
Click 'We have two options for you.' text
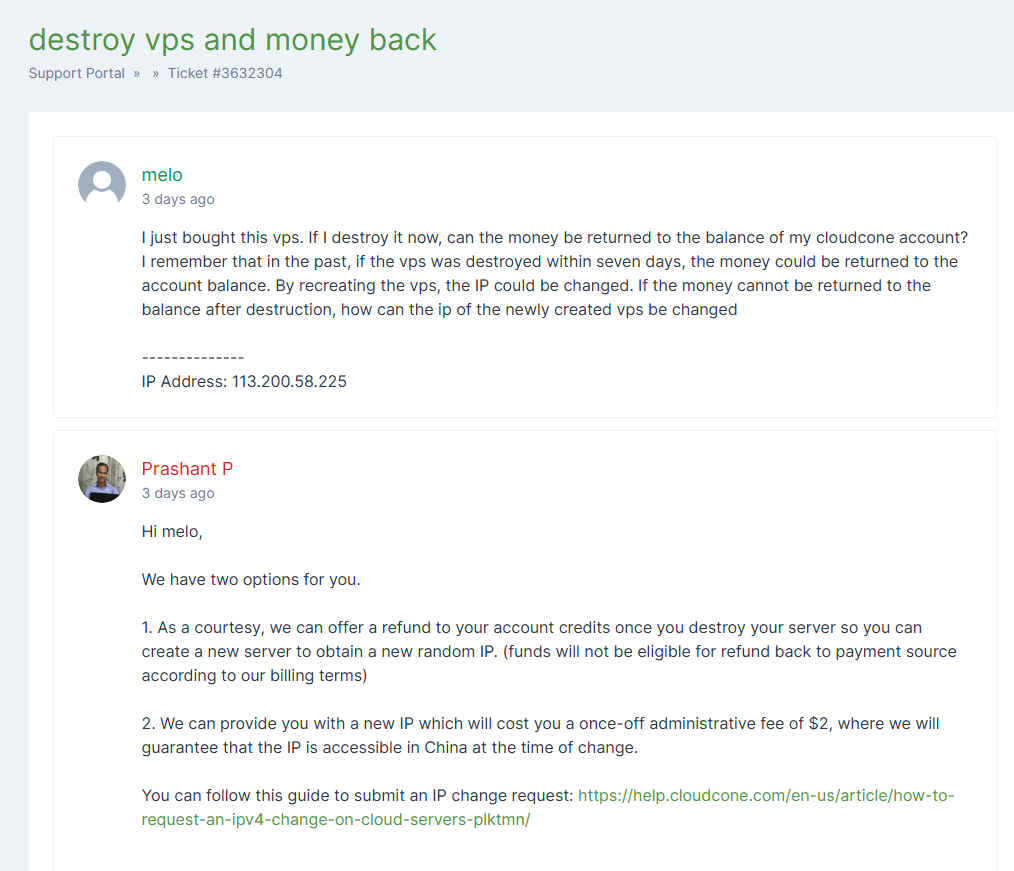coord(251,579)
